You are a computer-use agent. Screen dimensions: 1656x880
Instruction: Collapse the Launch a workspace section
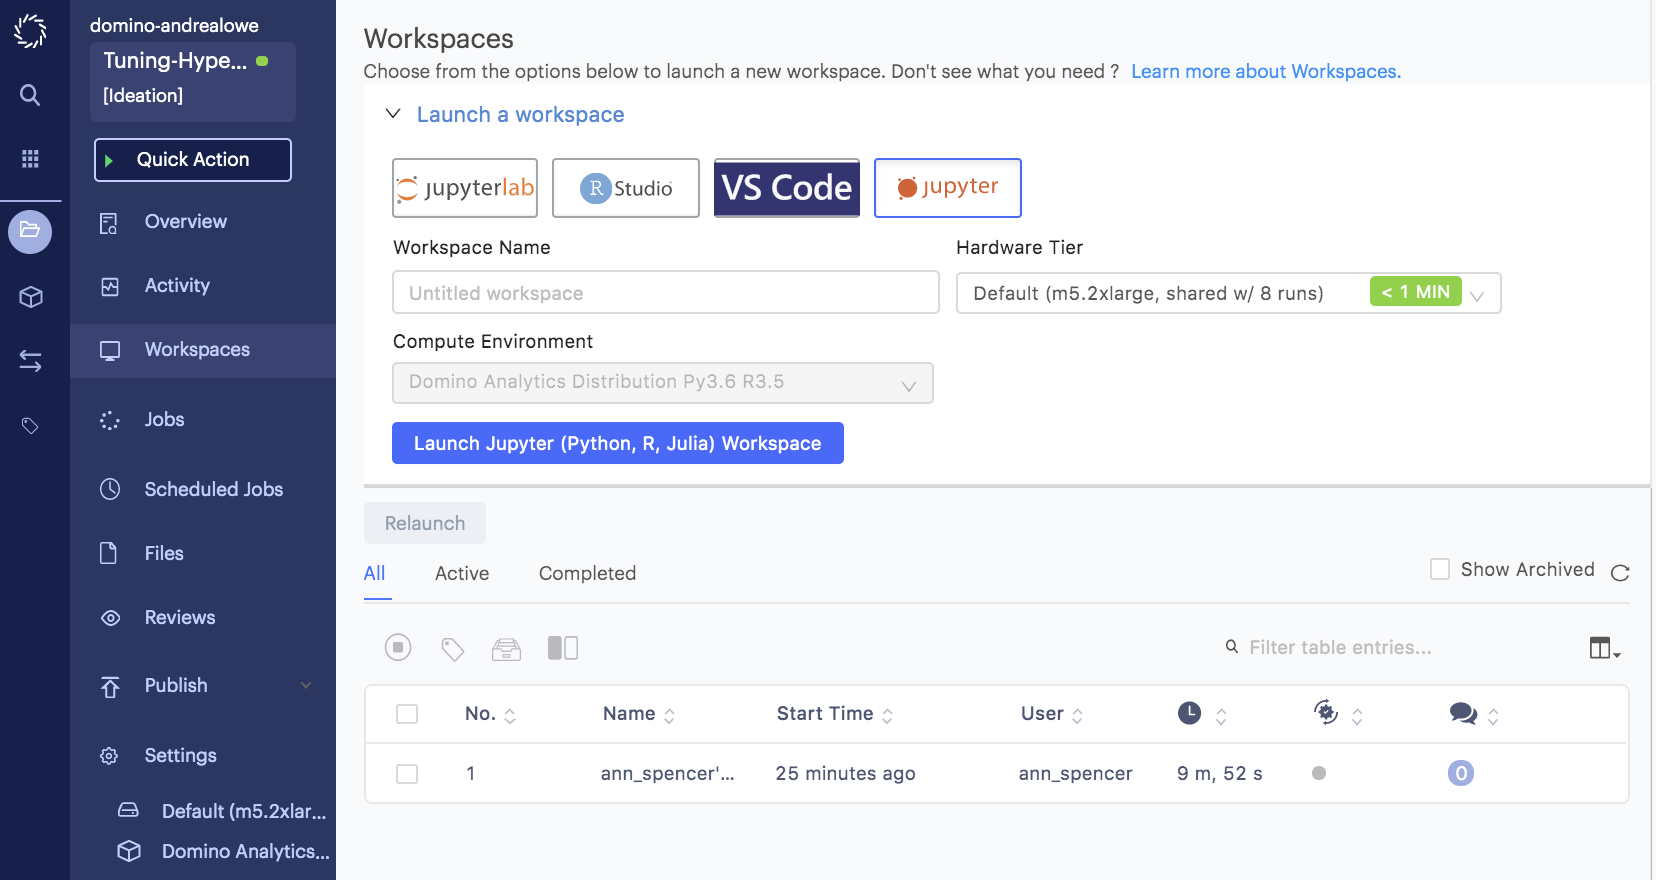point(393,114)
